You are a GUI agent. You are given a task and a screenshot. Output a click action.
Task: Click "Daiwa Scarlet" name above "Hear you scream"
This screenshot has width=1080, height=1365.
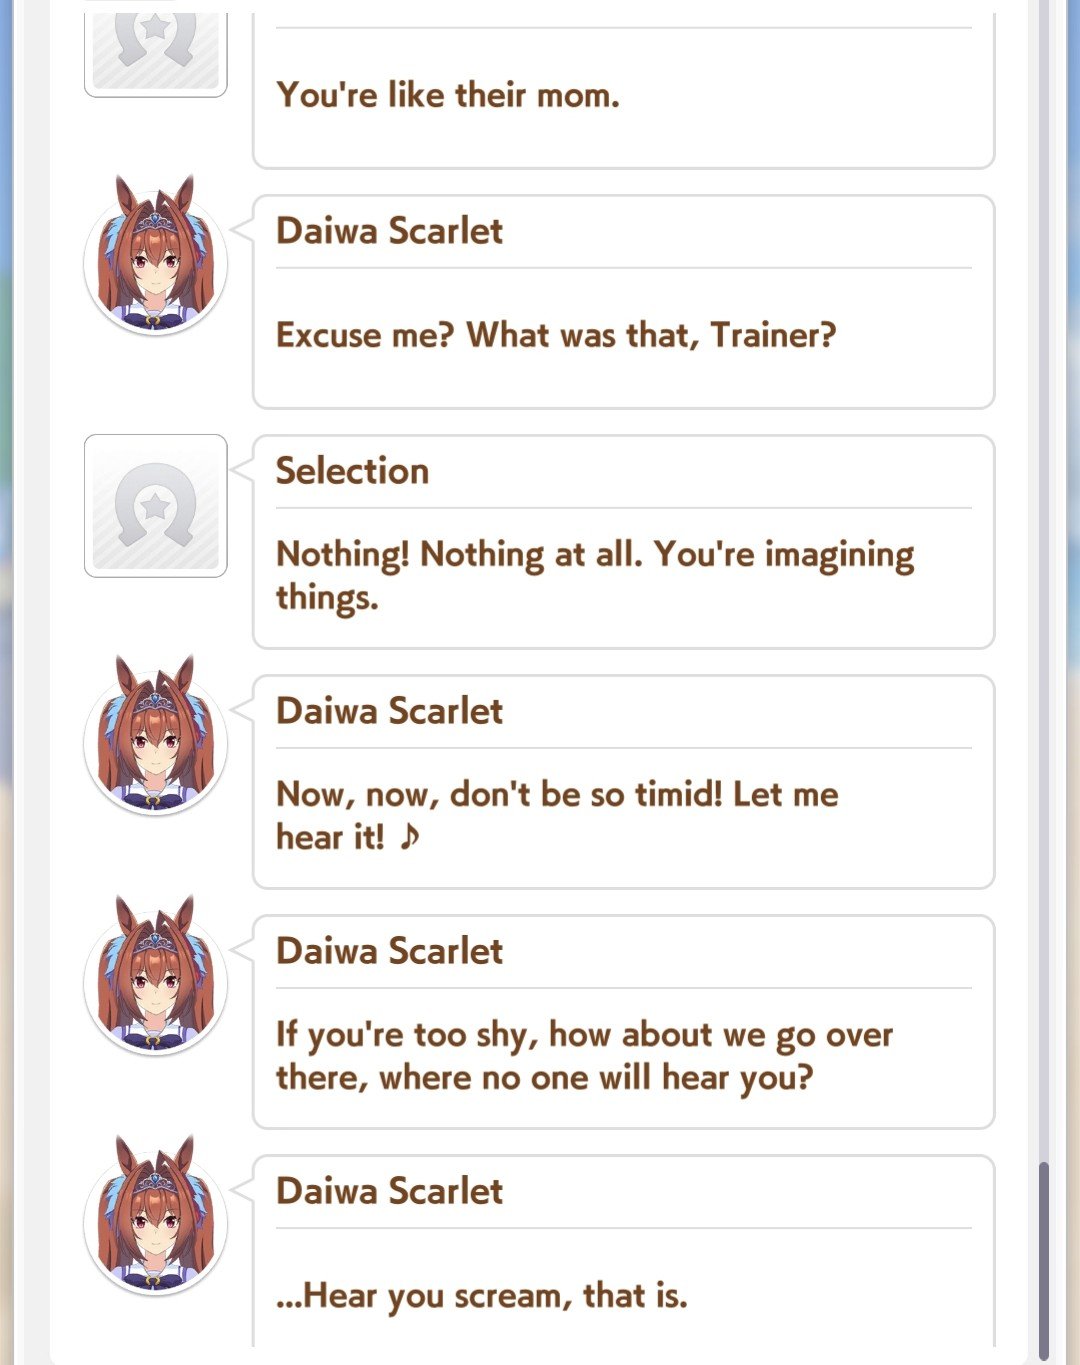(x=389, y=1191)
